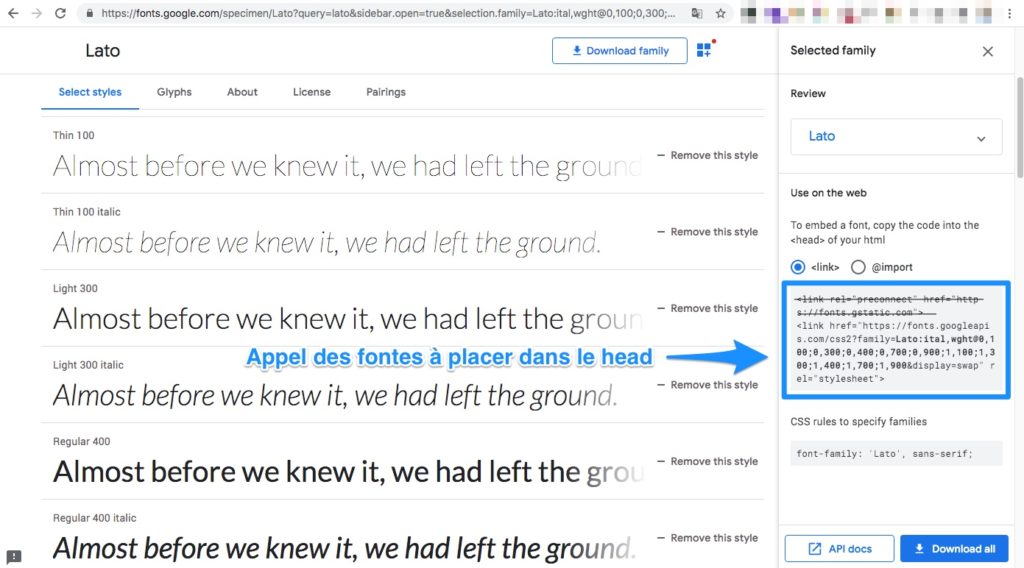The width and height of the screenshot is (1024, 568).
Task: Remove the Light 300 italic style
Action: coord(707,385)
